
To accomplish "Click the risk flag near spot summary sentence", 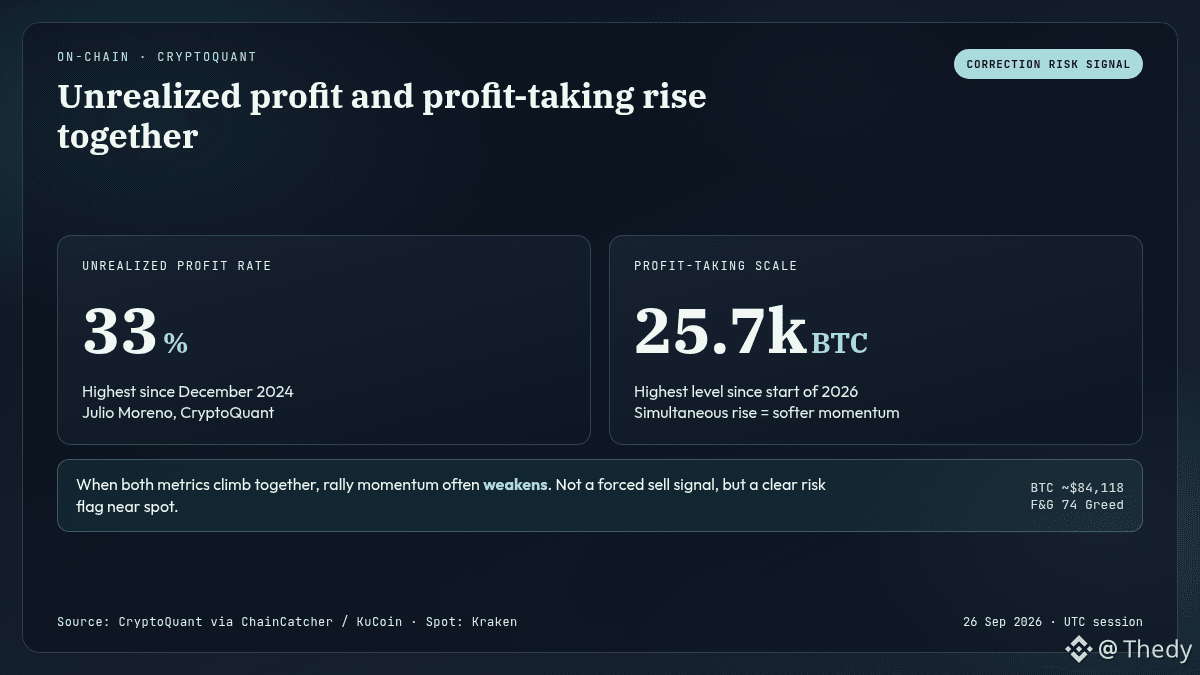I will coord(451,496).
